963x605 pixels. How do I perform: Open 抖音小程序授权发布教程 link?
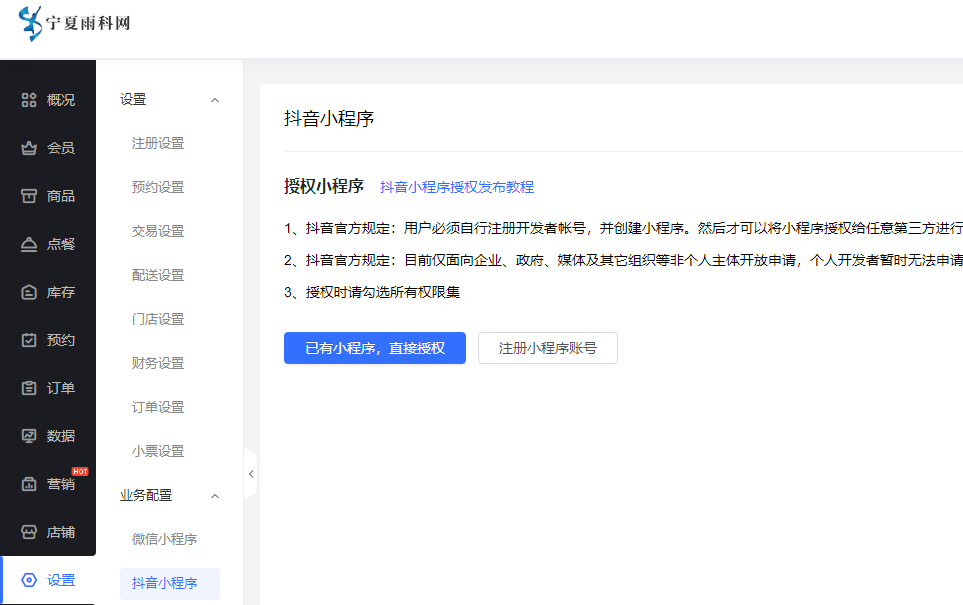tap(457, 187)
